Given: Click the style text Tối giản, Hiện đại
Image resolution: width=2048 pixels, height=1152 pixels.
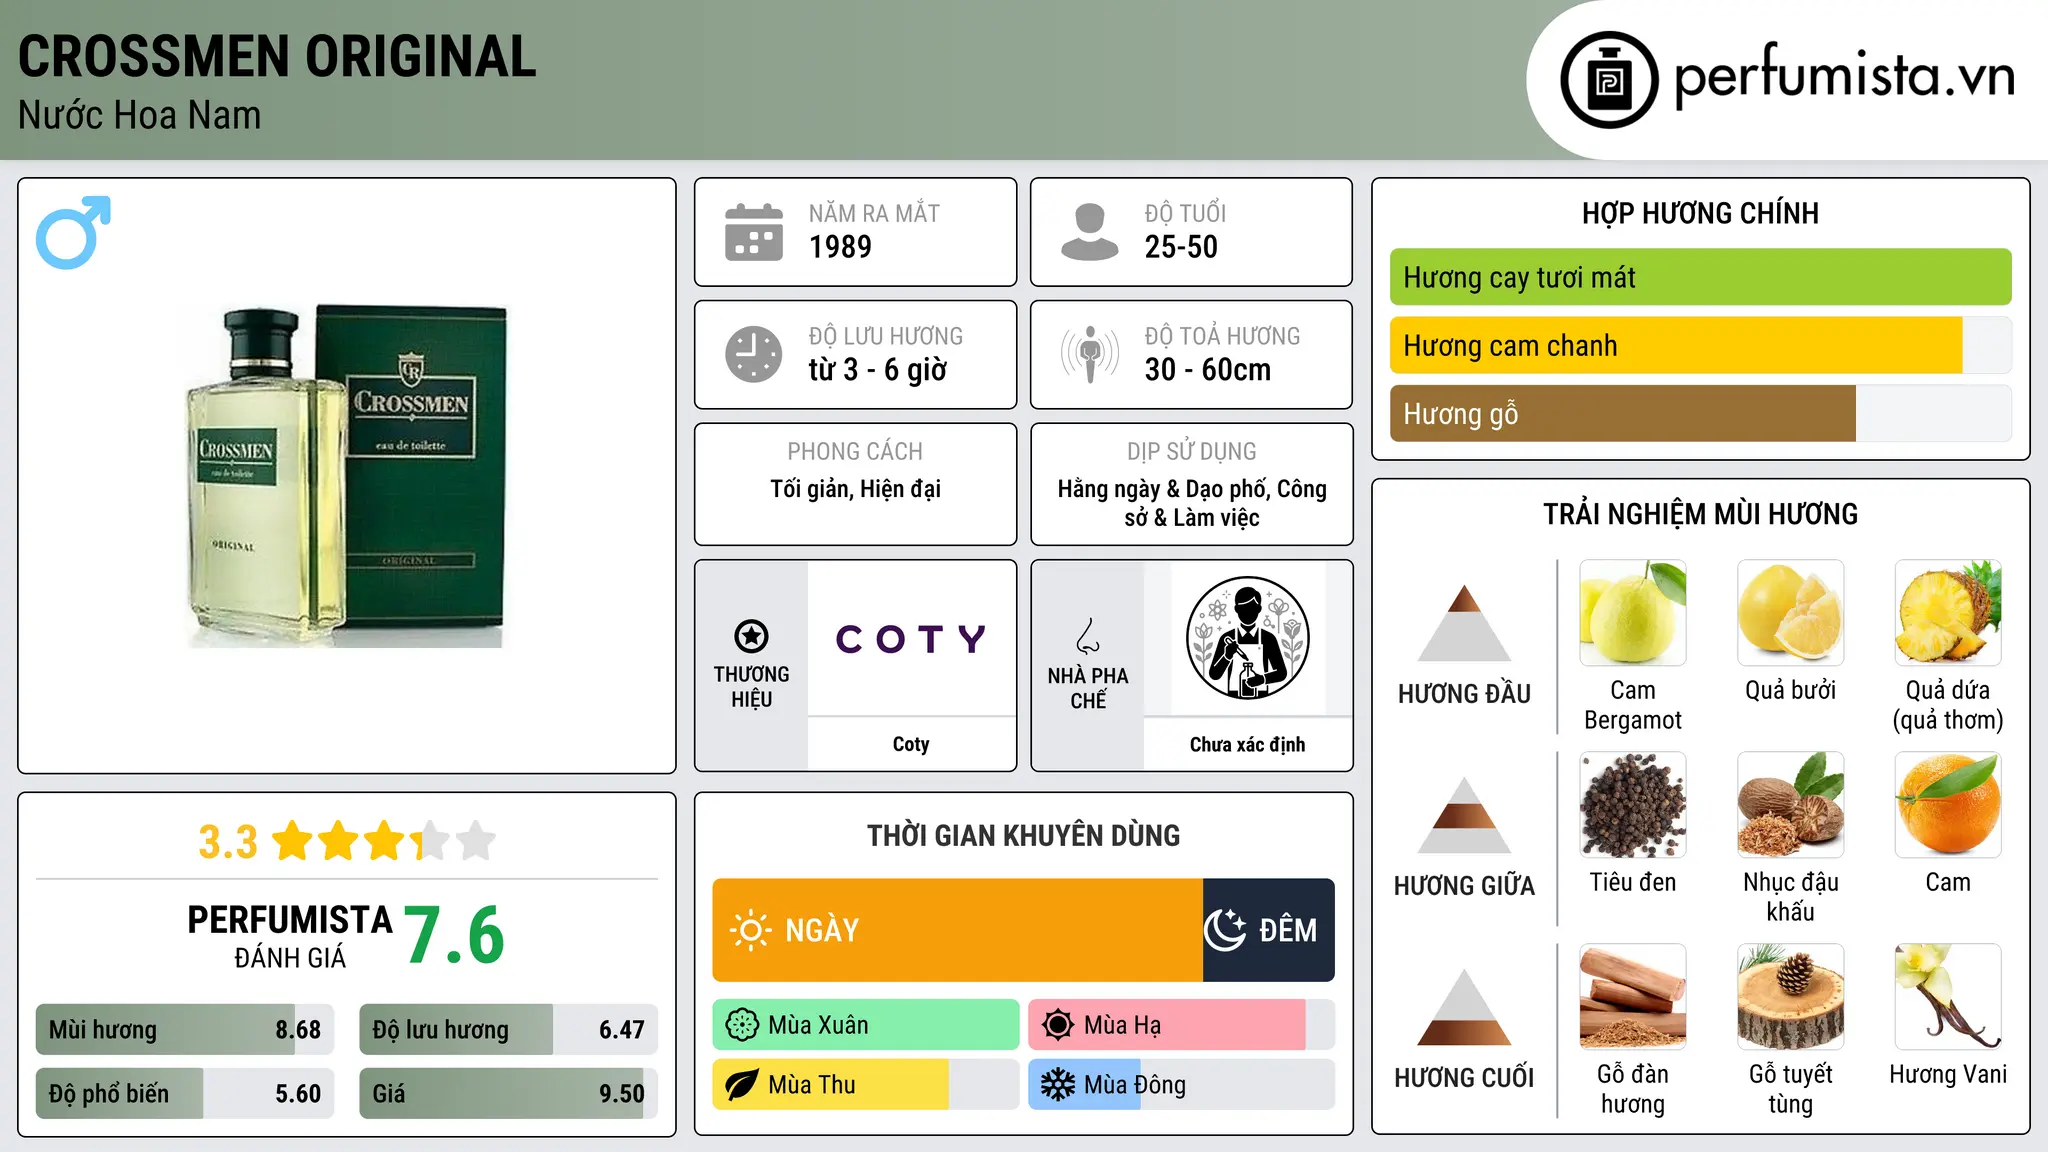Looking at the screenshot, I should coord(855,489).
